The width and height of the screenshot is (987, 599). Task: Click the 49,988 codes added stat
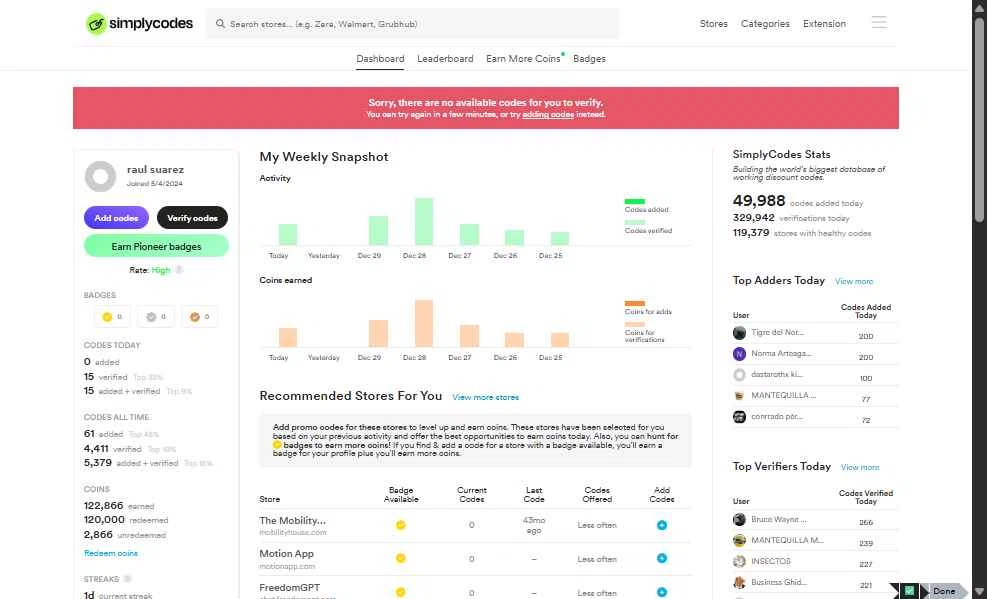(x=759, y=201)
